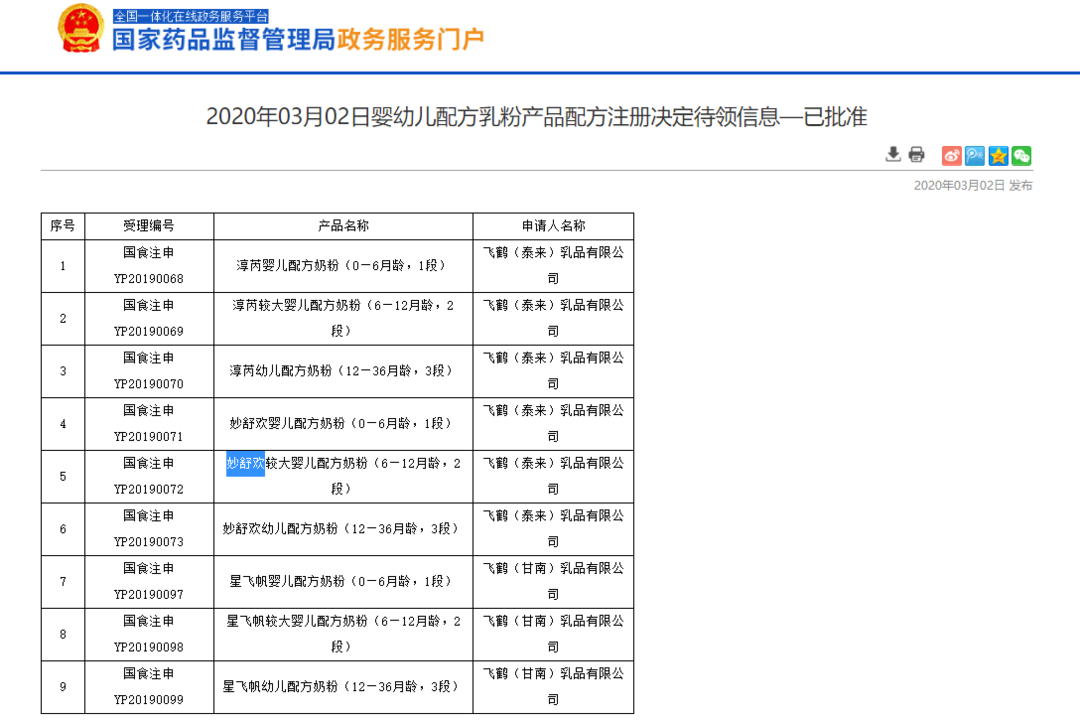Image resolution: width=1080 pixels, height=720 pixels.
Task: Select cell 国食注申 YP20190068
Action: click(149, 266)
